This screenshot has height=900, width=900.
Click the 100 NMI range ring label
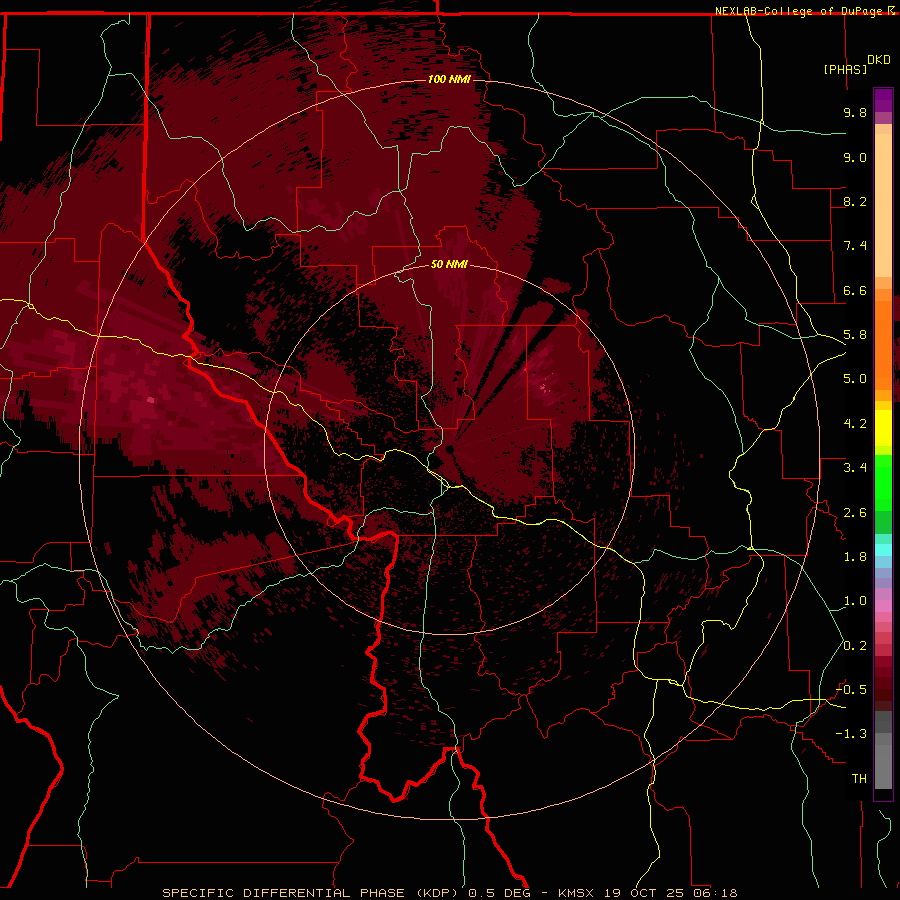(x=449, y=79)
